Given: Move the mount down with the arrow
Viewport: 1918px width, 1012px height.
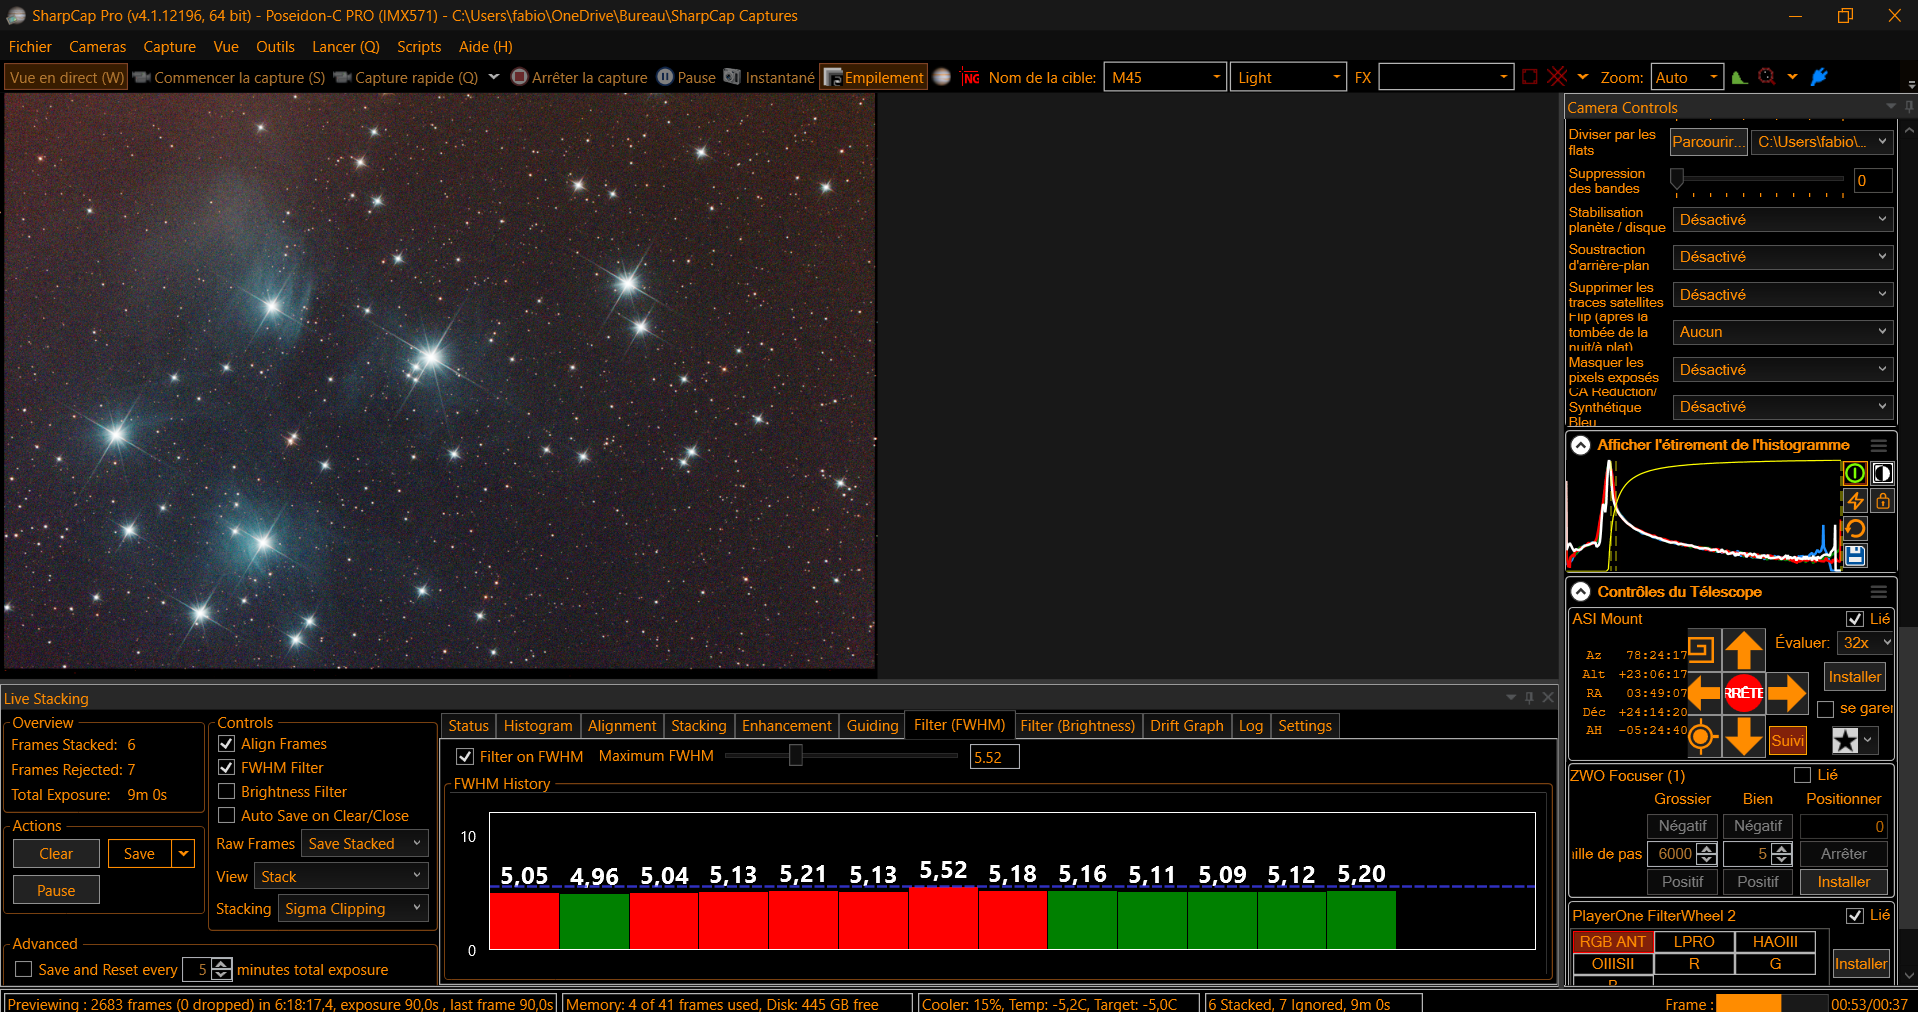Looking at the screenshot, I should click(x=1744, y=736).
